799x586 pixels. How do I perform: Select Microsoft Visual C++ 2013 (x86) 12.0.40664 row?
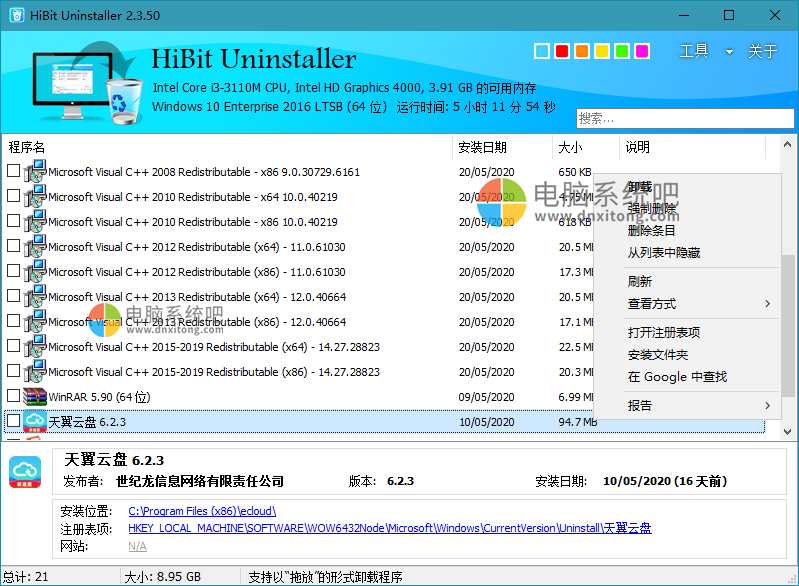(x=298, y=322)
